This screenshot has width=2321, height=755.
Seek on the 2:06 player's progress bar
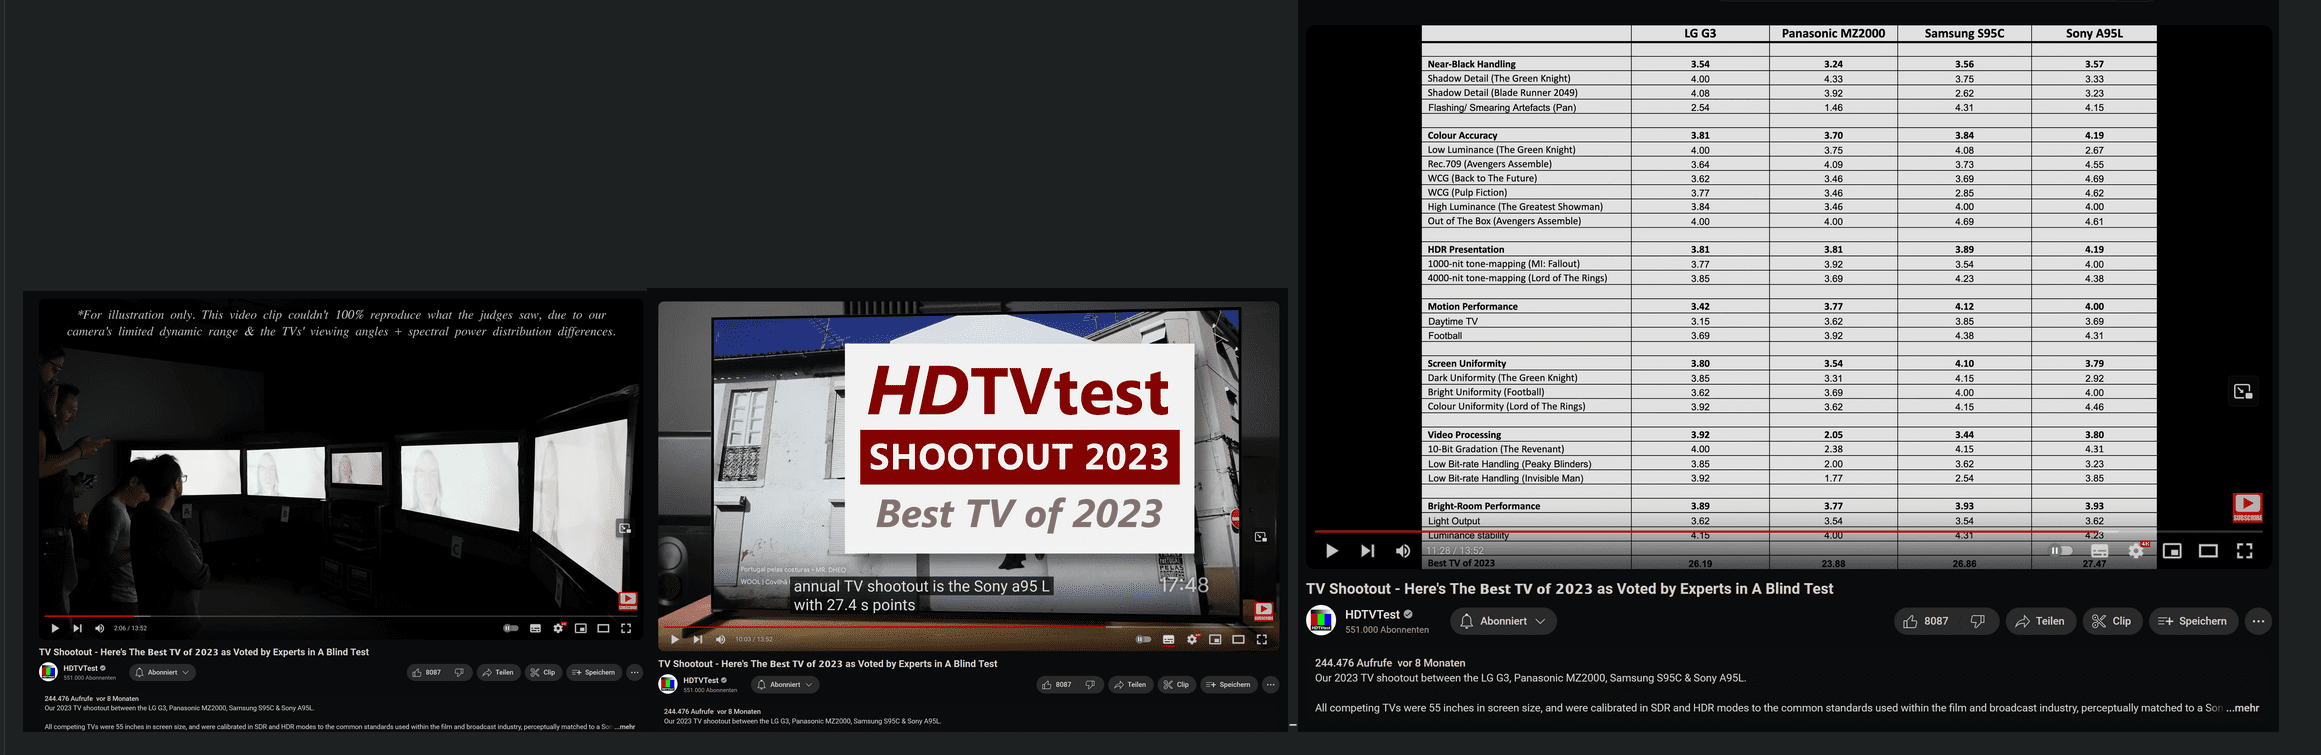coord(340,616)
